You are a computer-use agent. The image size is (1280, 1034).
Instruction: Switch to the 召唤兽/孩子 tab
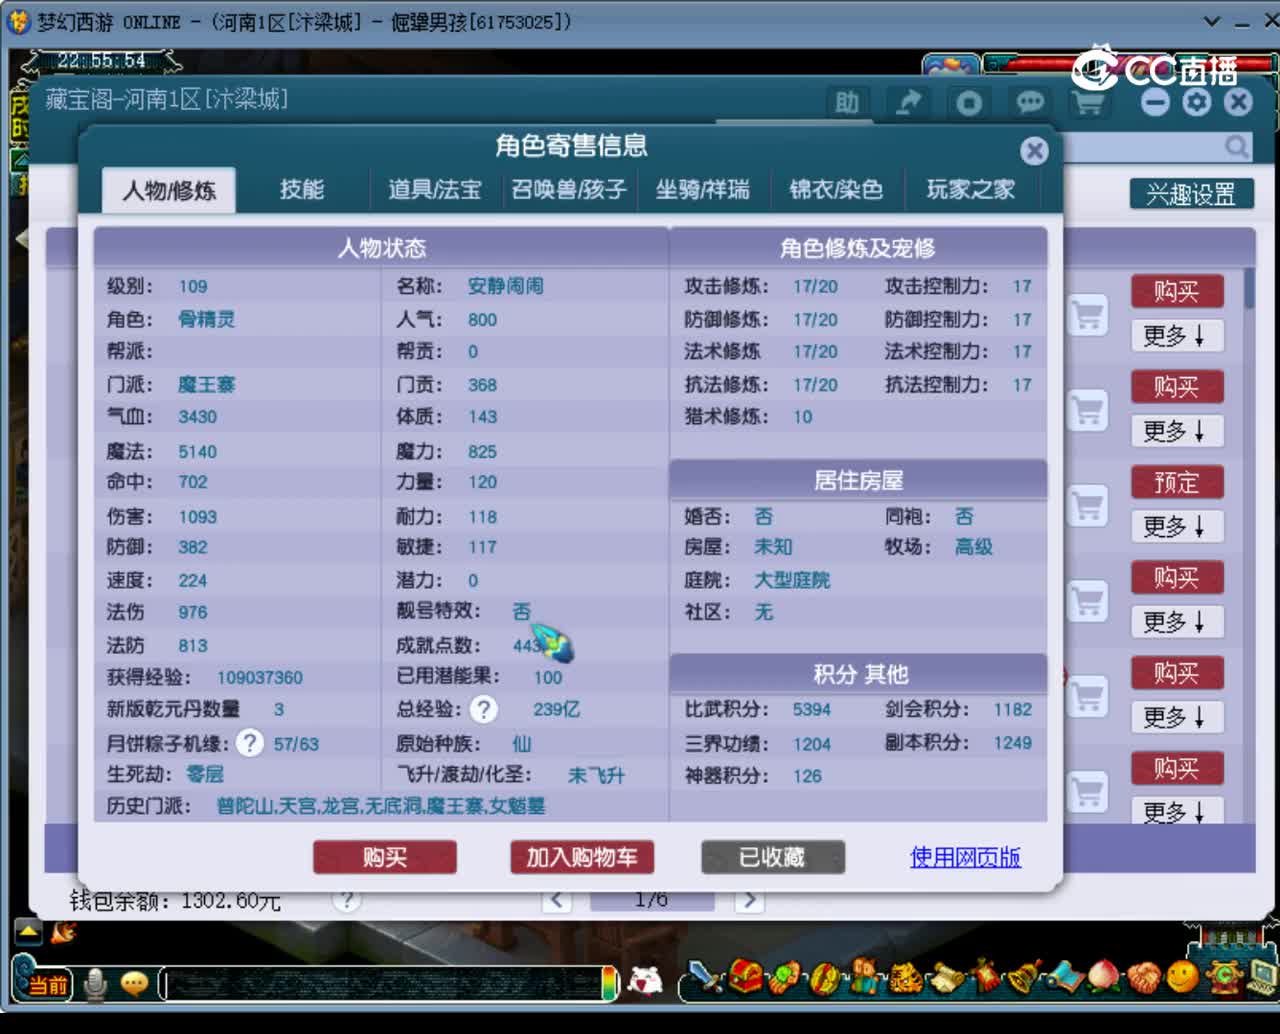(569, 190)
